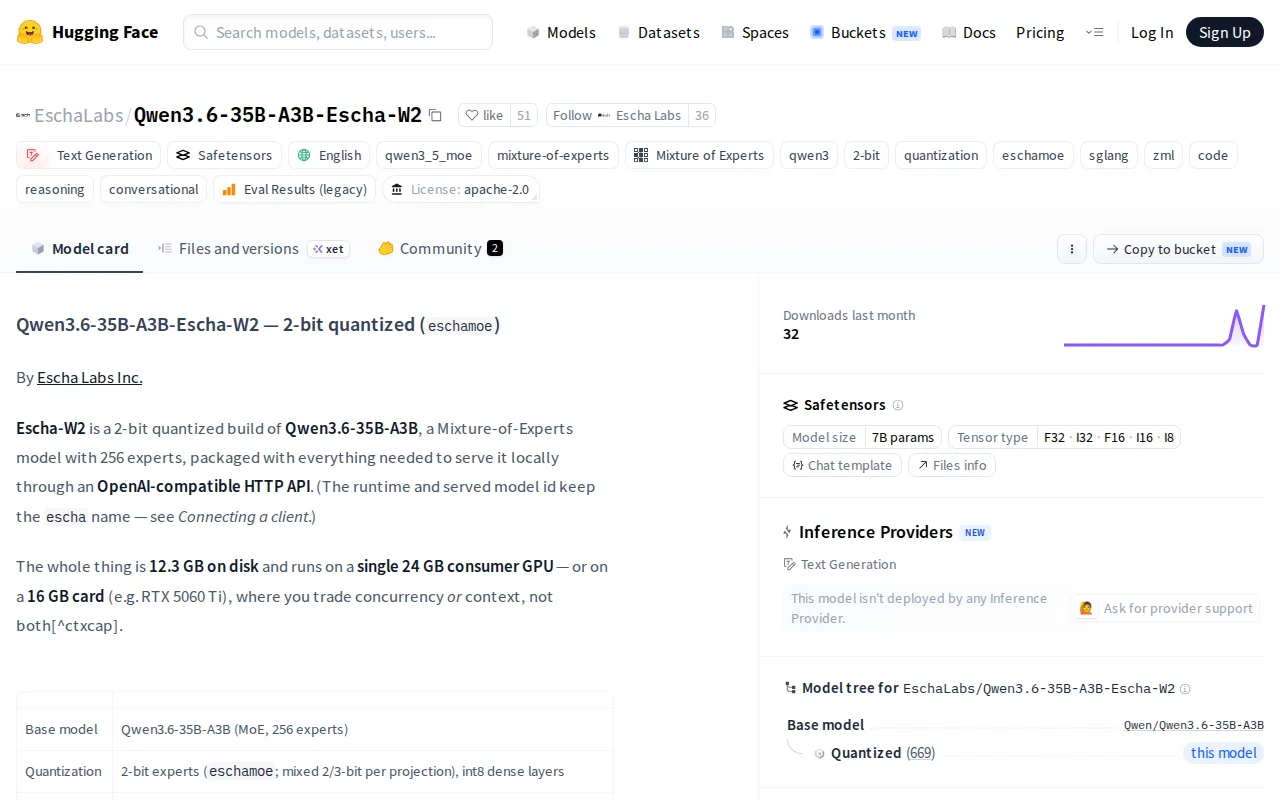Click the code tag
1280x800 pixels.
[1213, 155]
